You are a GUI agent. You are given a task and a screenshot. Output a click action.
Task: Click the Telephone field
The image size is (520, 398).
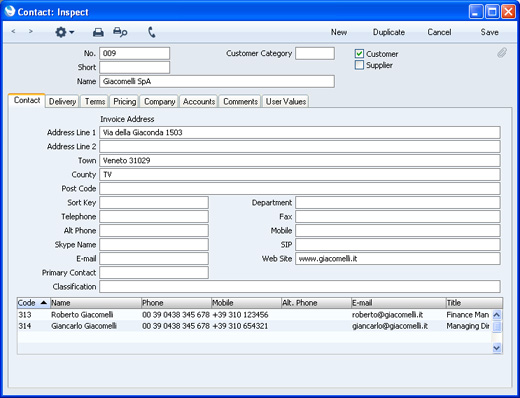pos(154,216)
